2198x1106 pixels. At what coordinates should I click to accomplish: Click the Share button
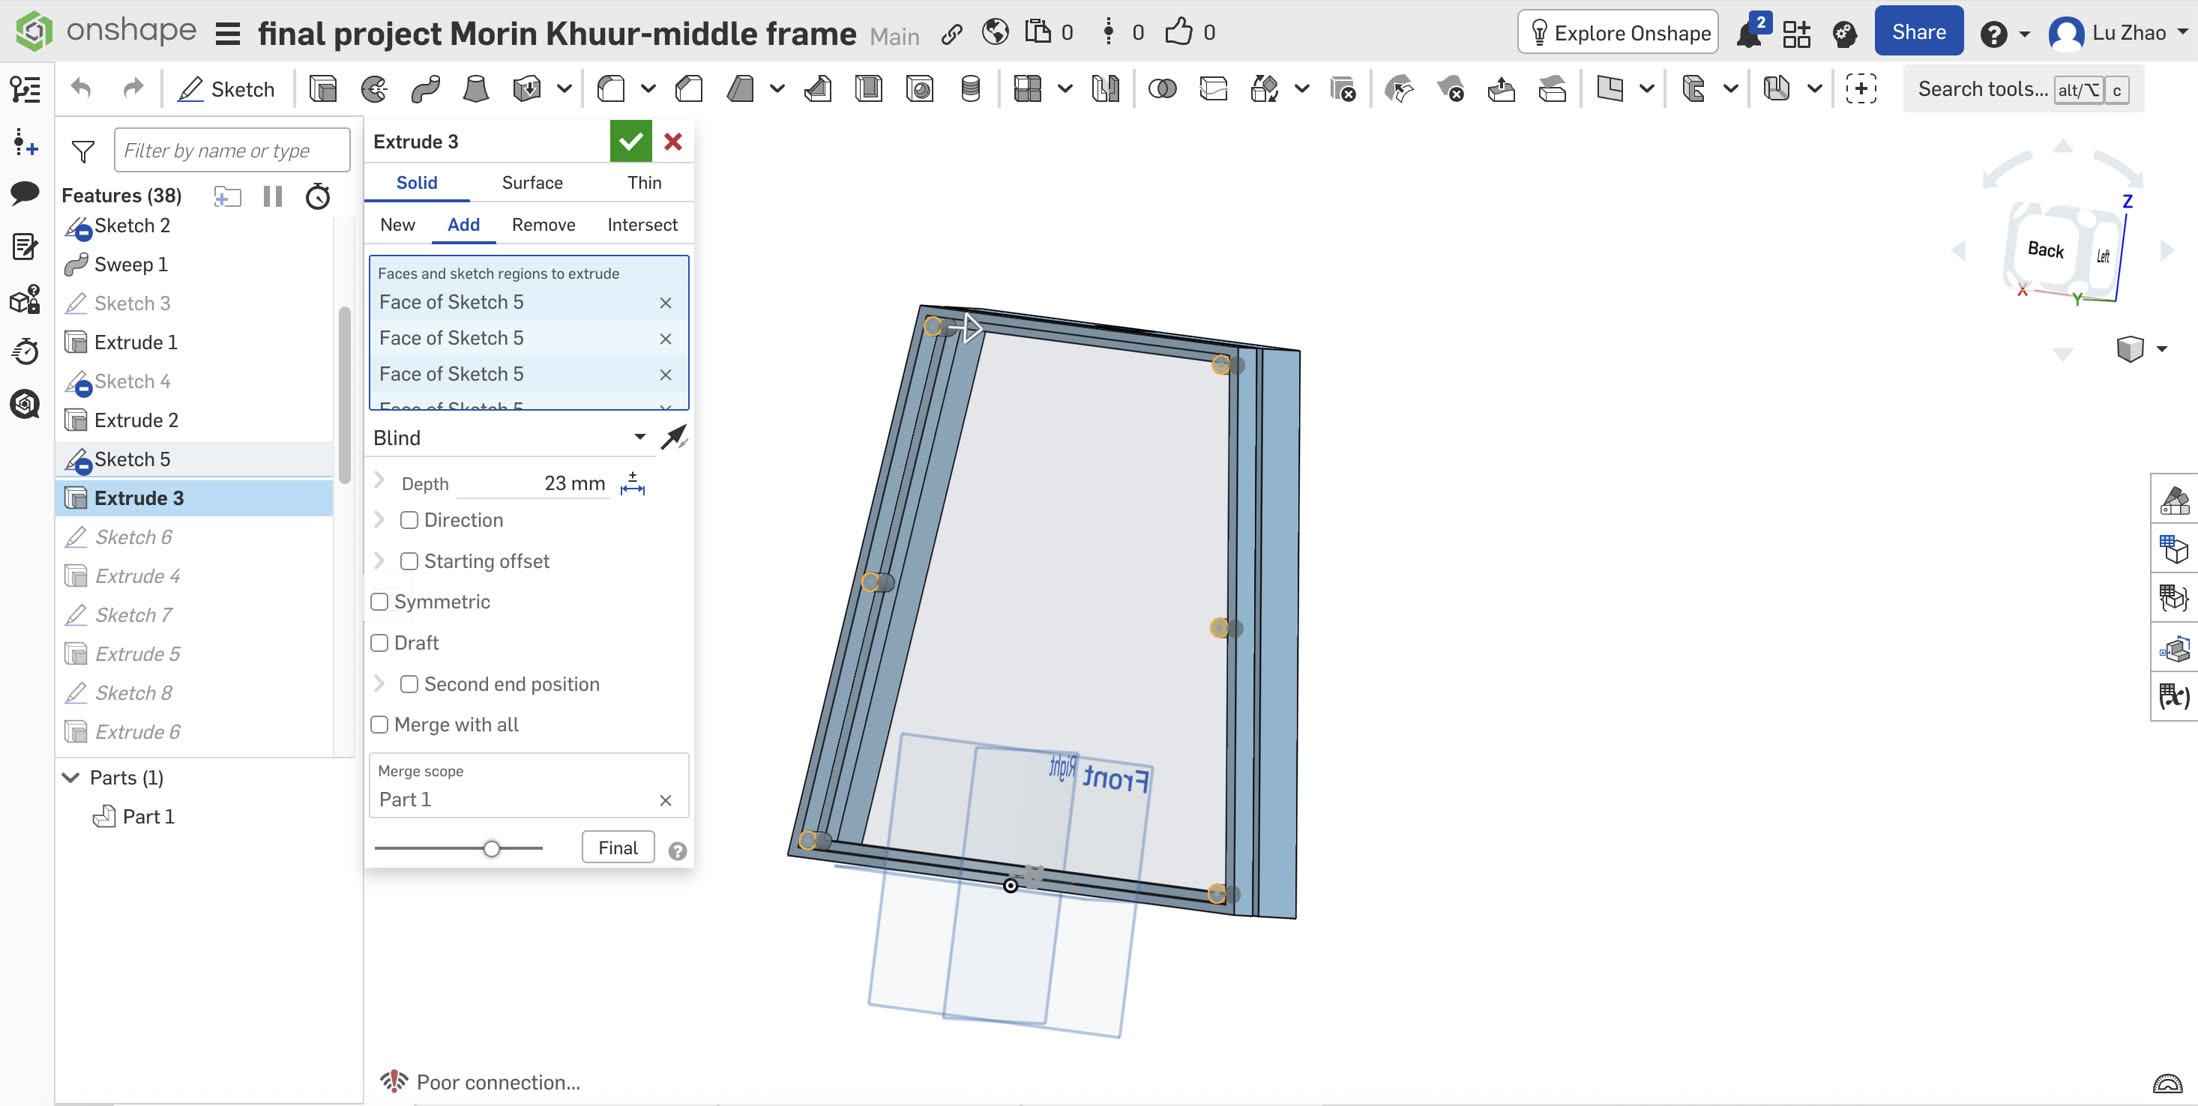coord(1918,32)
